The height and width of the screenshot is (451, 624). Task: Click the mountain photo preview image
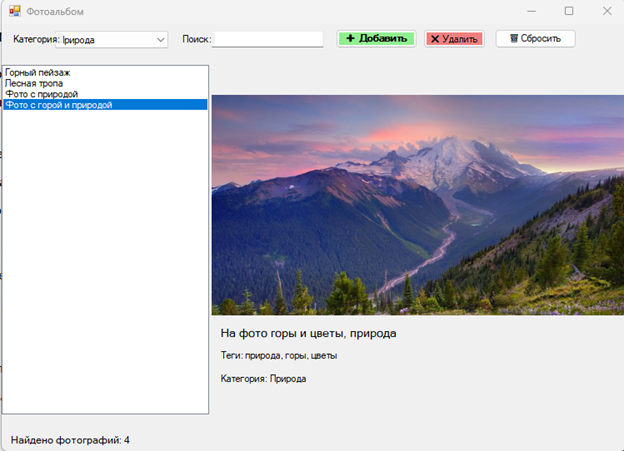click(417, 204)
